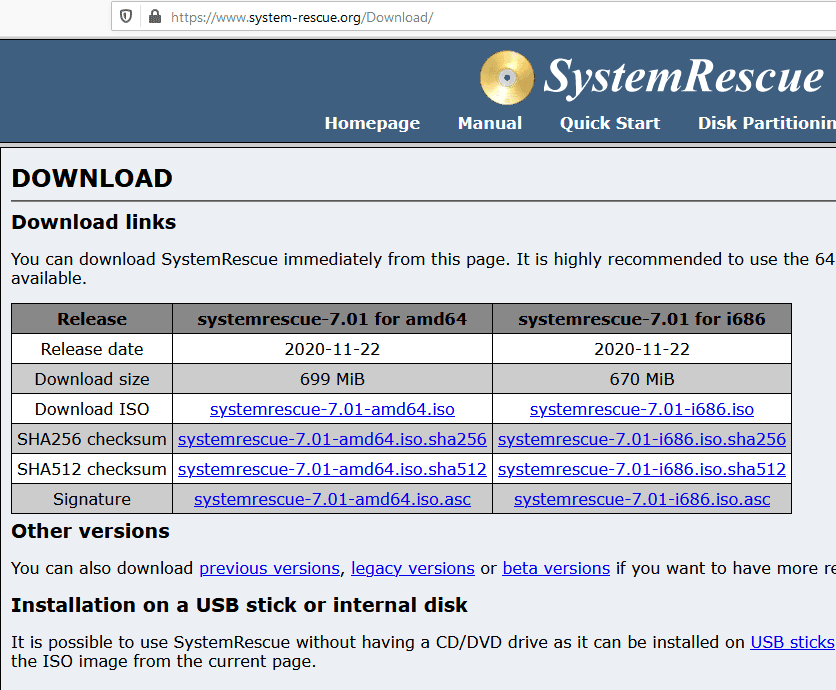Click the 'Download ISO' row label
This screenshot has width=836, height=690.
(92, 409)
